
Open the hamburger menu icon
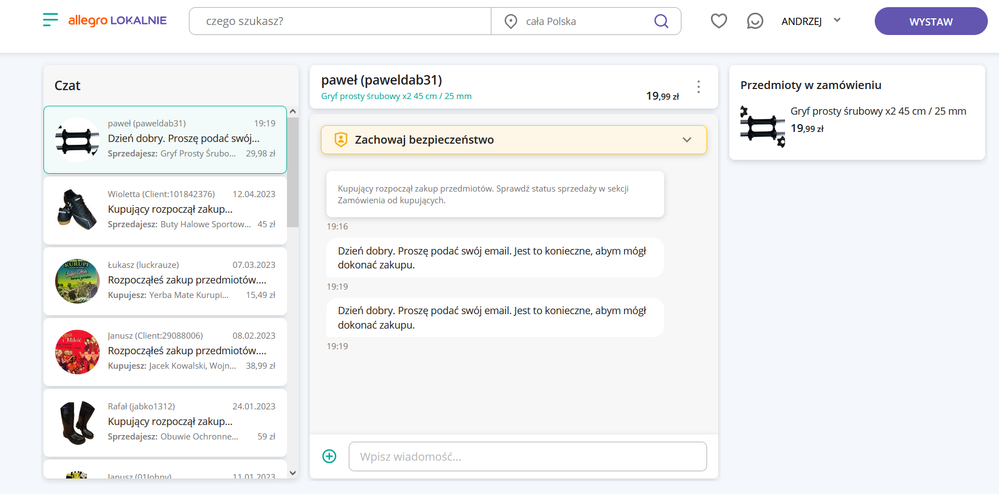[50, 21]
